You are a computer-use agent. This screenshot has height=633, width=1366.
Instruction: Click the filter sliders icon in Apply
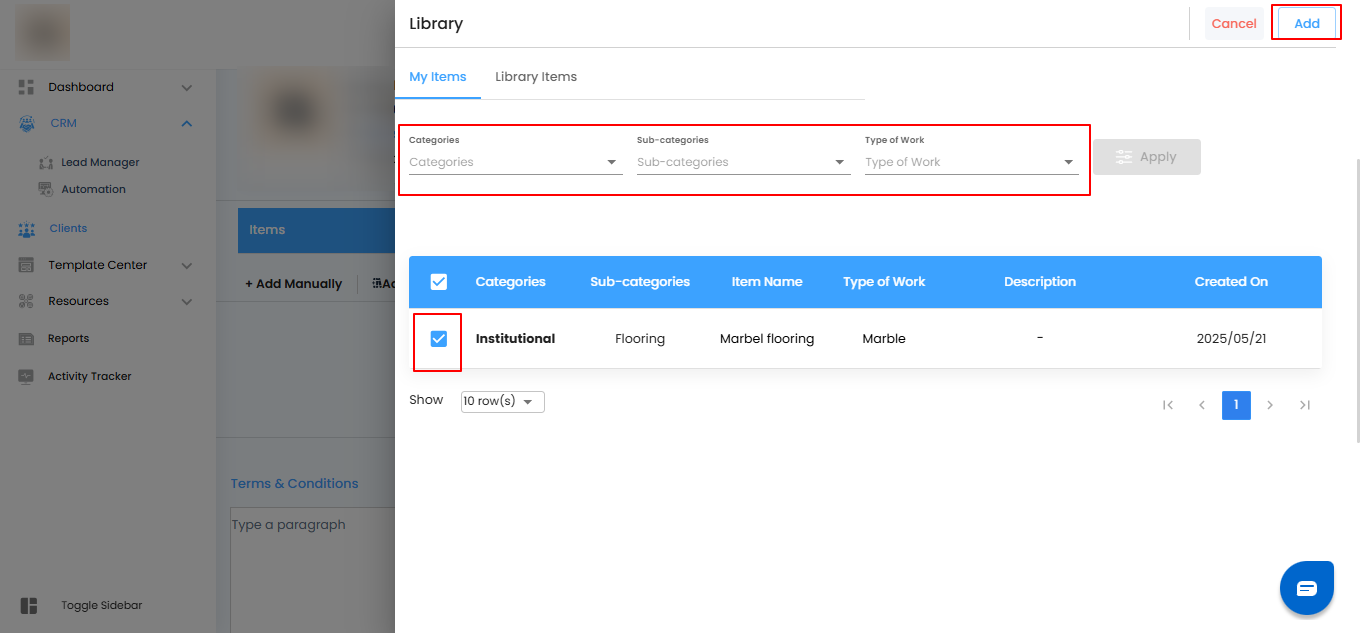1124,157
